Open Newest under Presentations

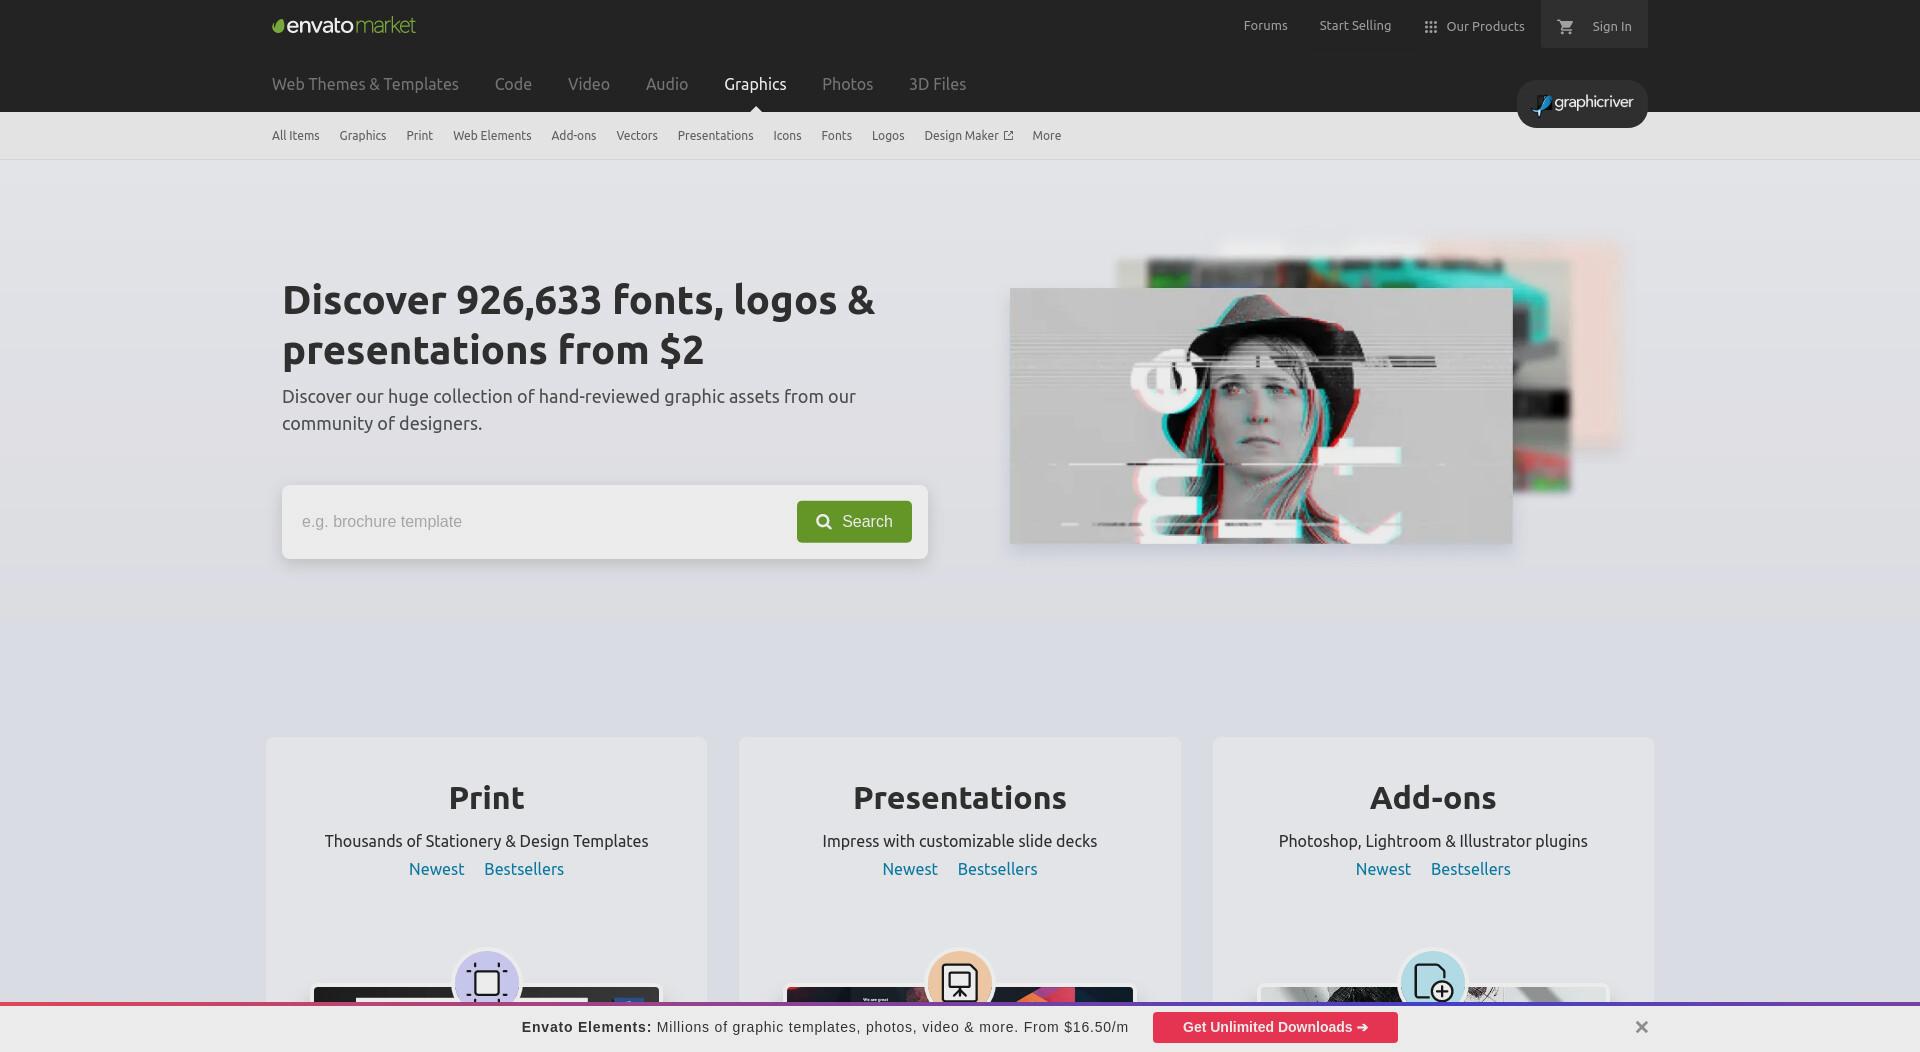pos(909,869)
